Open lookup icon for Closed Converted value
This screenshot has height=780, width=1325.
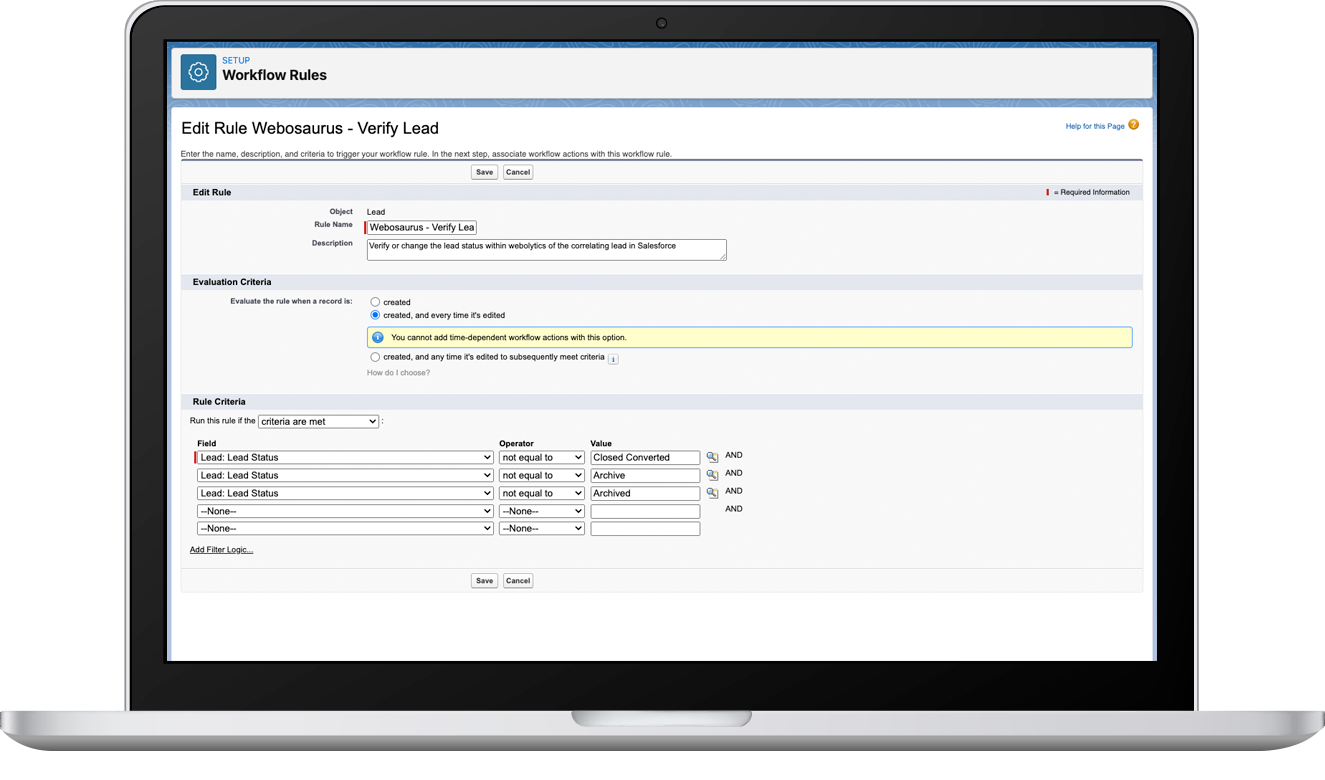tap(712, 457)
